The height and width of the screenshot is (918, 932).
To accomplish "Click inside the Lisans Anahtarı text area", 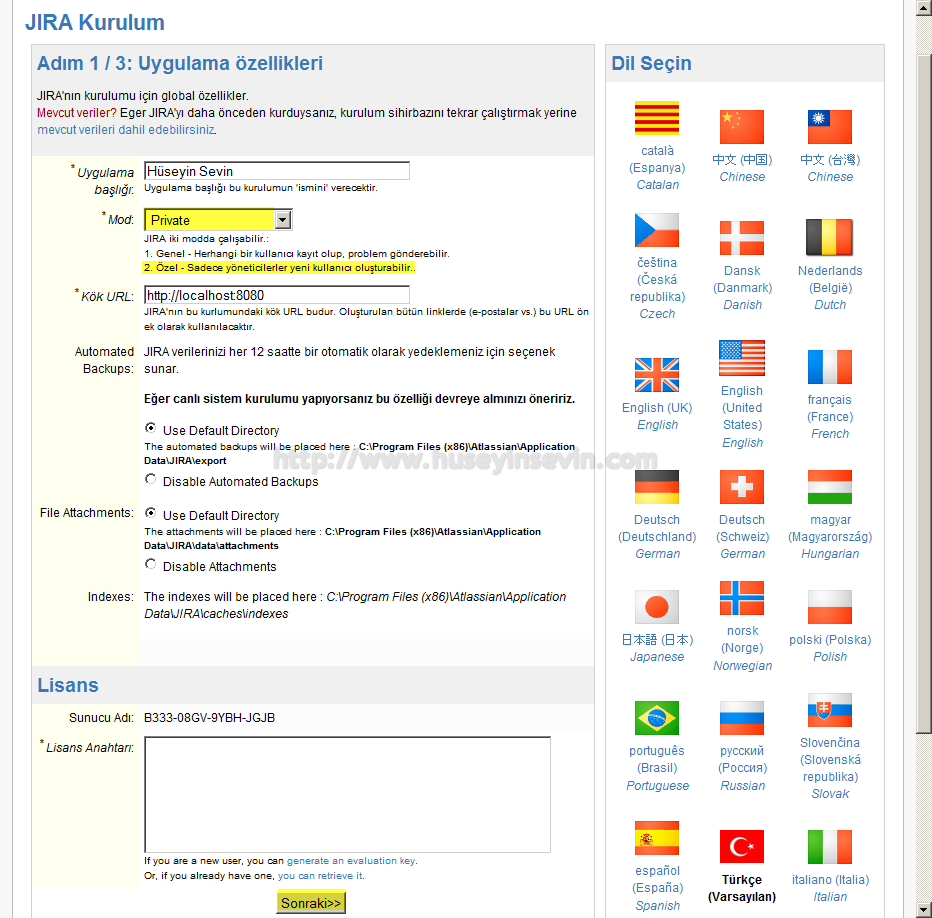I will [x=347, y=794].
